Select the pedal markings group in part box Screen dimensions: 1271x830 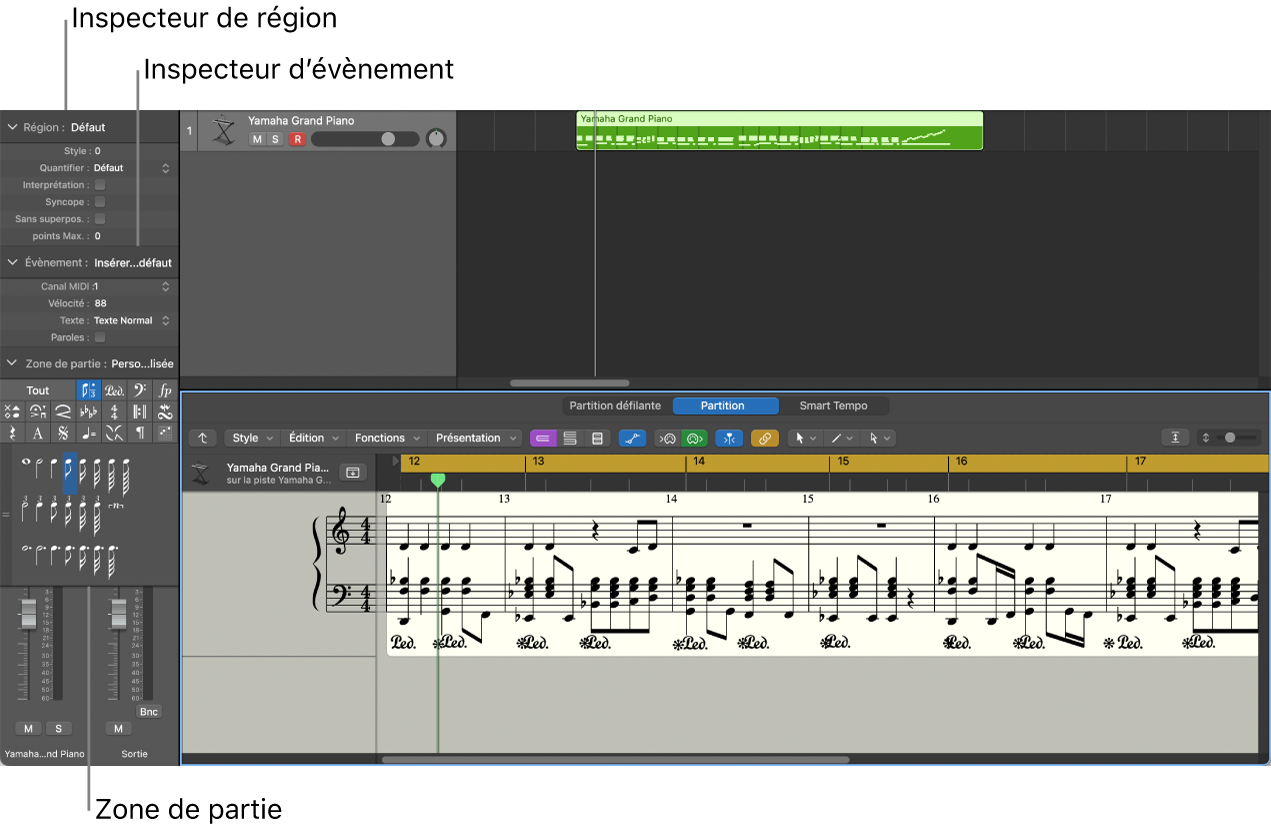tap(114, 390)
